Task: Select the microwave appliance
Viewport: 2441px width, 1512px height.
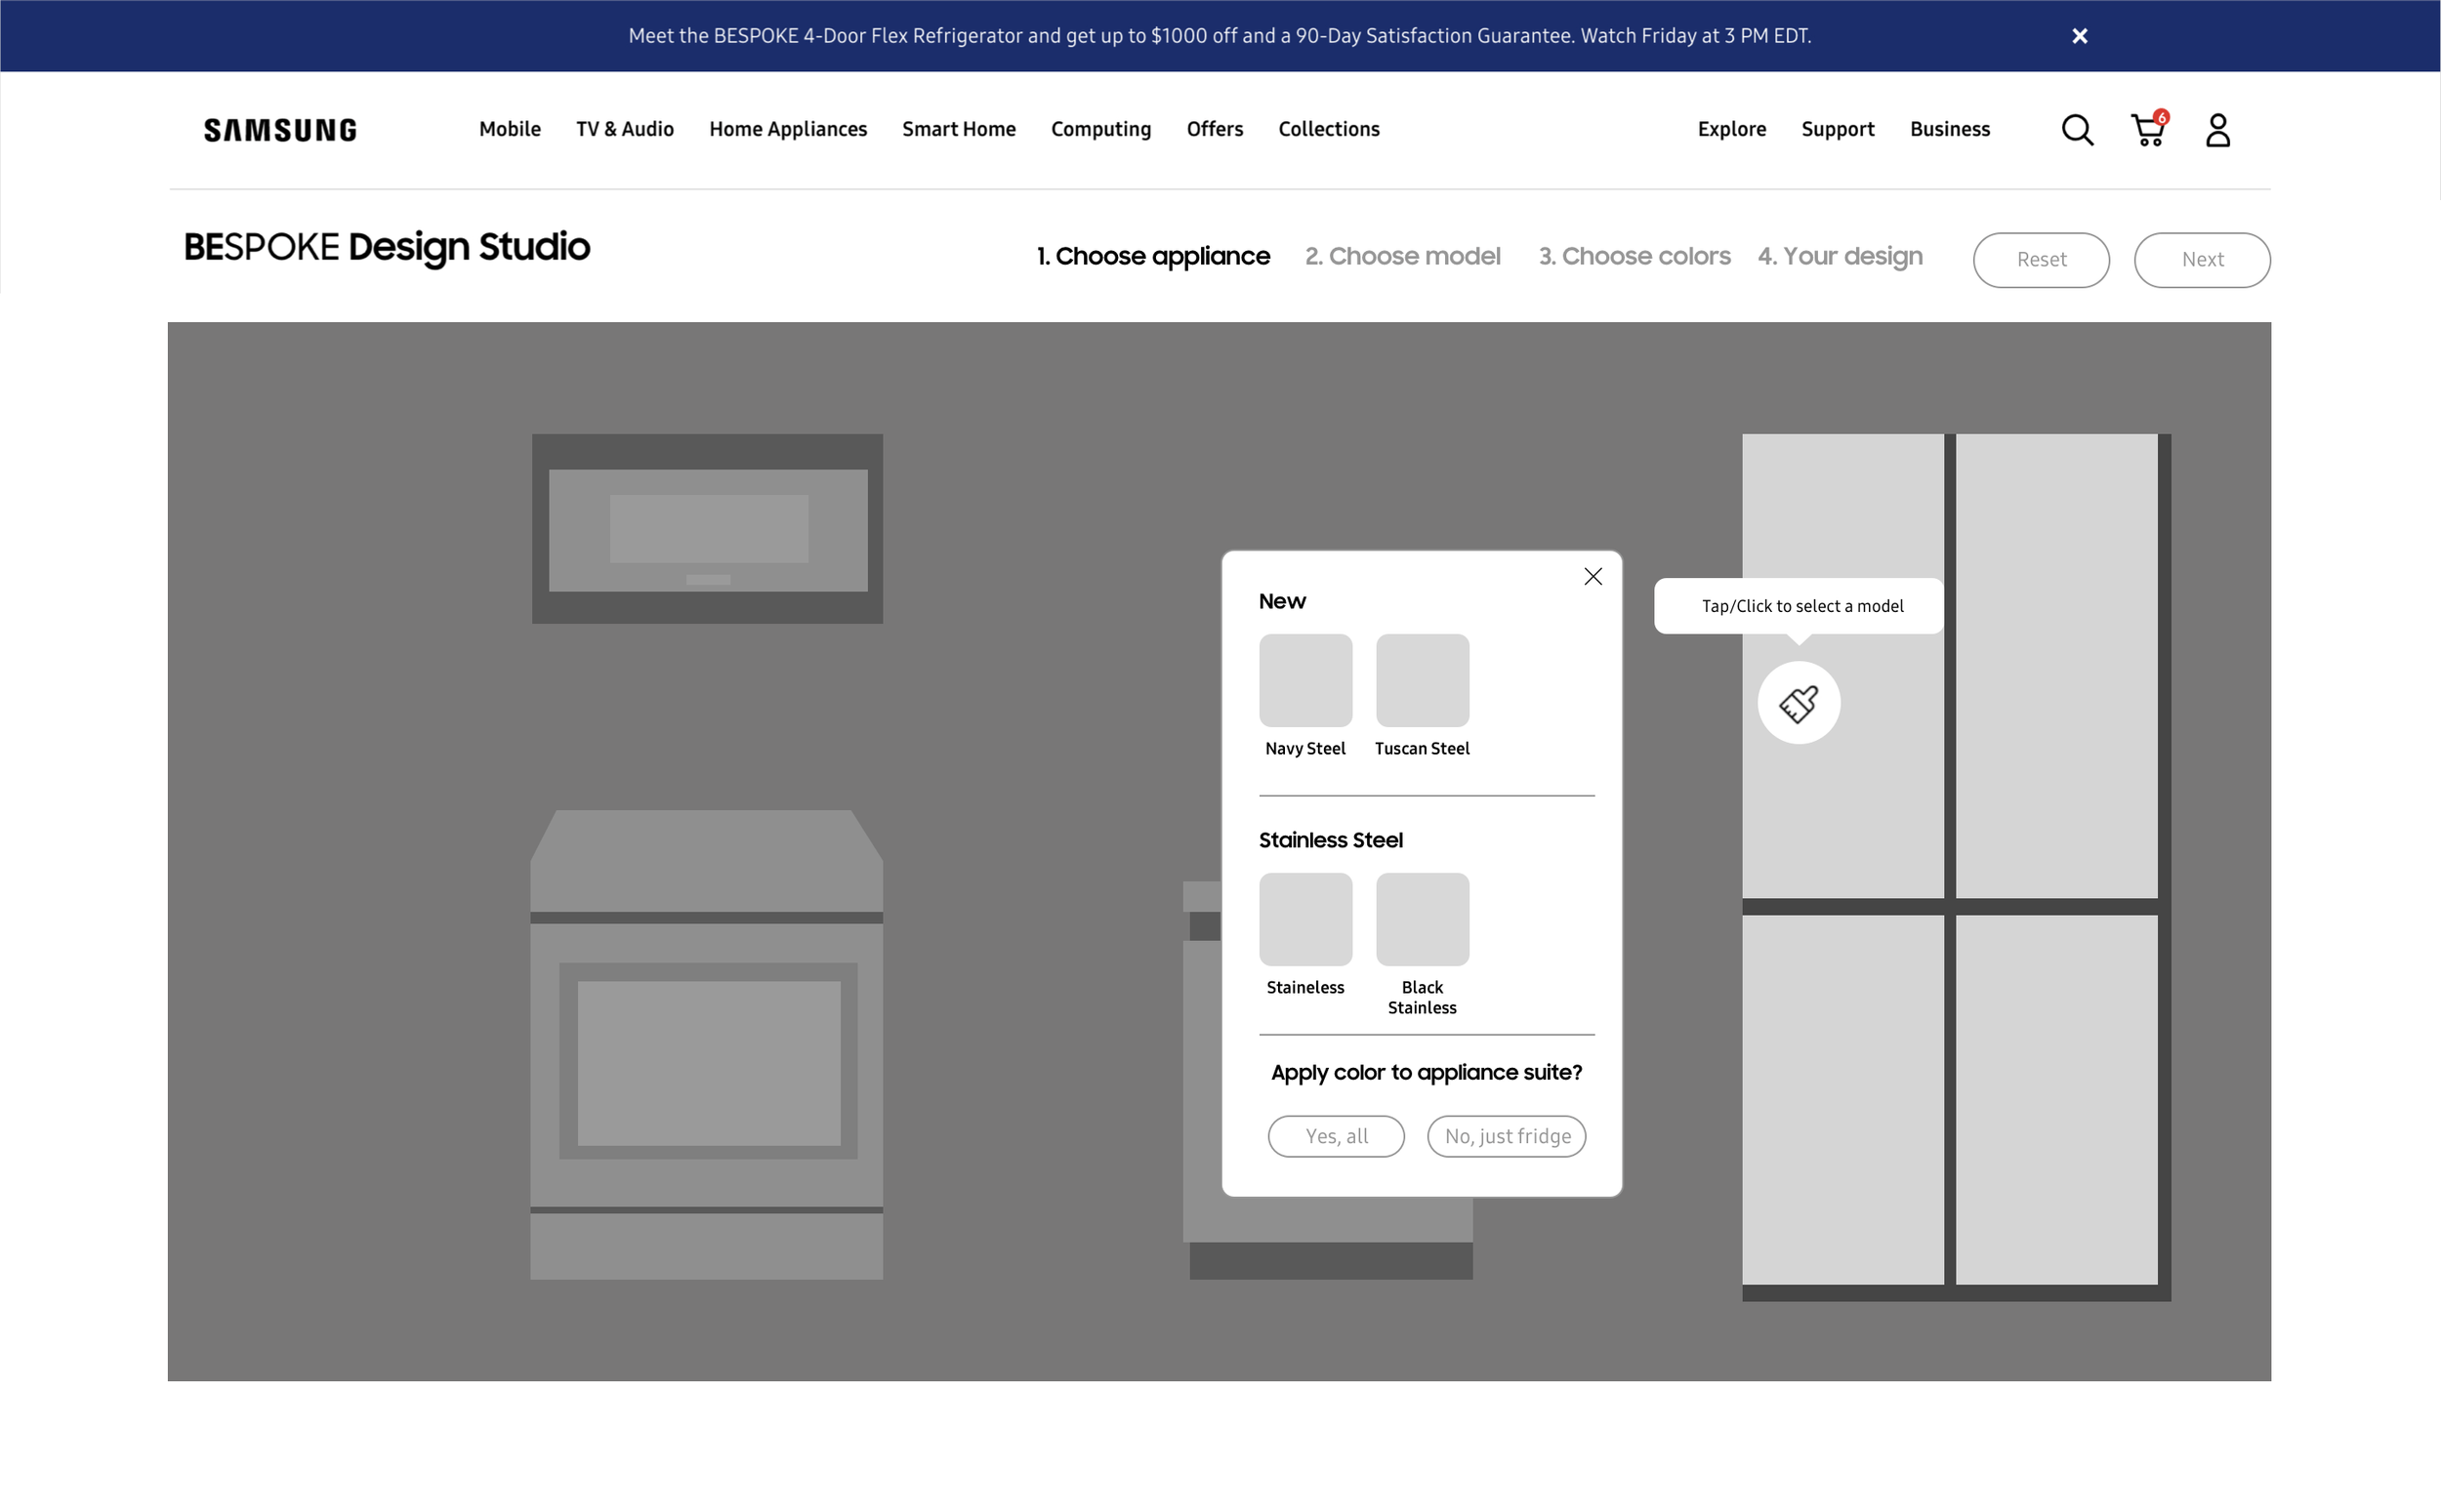Action: (x=707, y=529)
